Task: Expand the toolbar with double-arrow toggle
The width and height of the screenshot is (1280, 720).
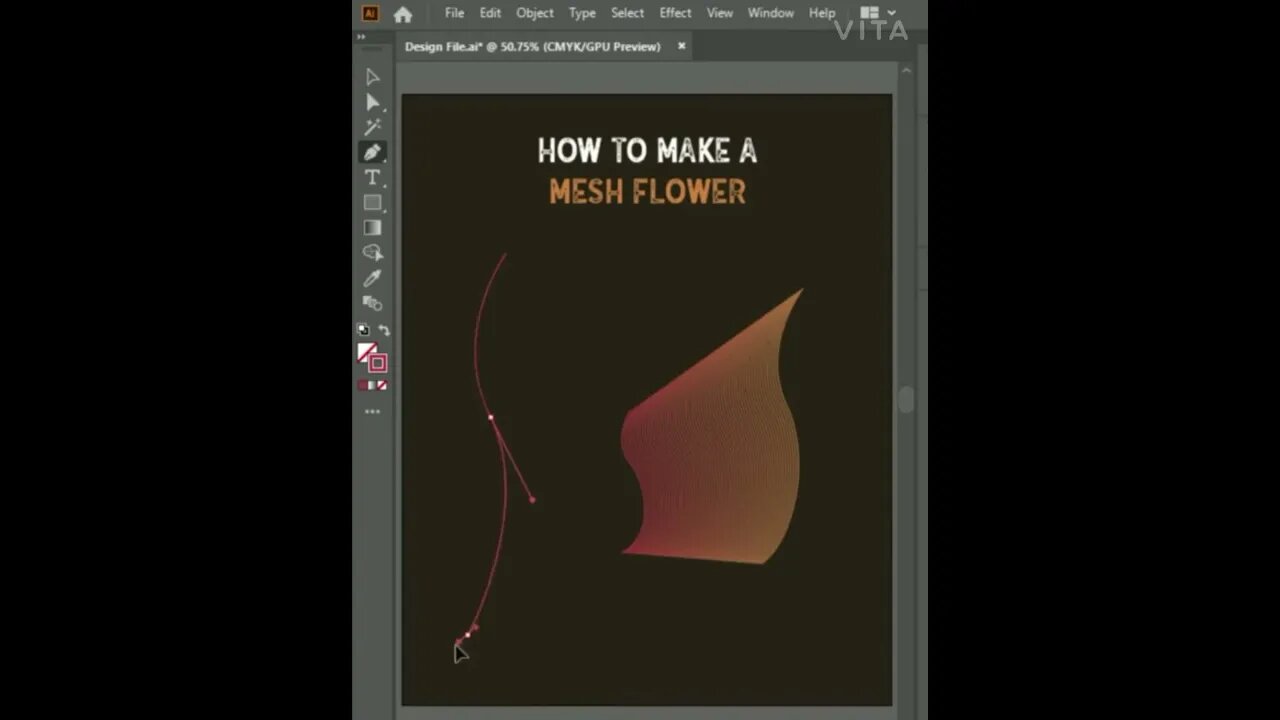Action: pos(362,37)
